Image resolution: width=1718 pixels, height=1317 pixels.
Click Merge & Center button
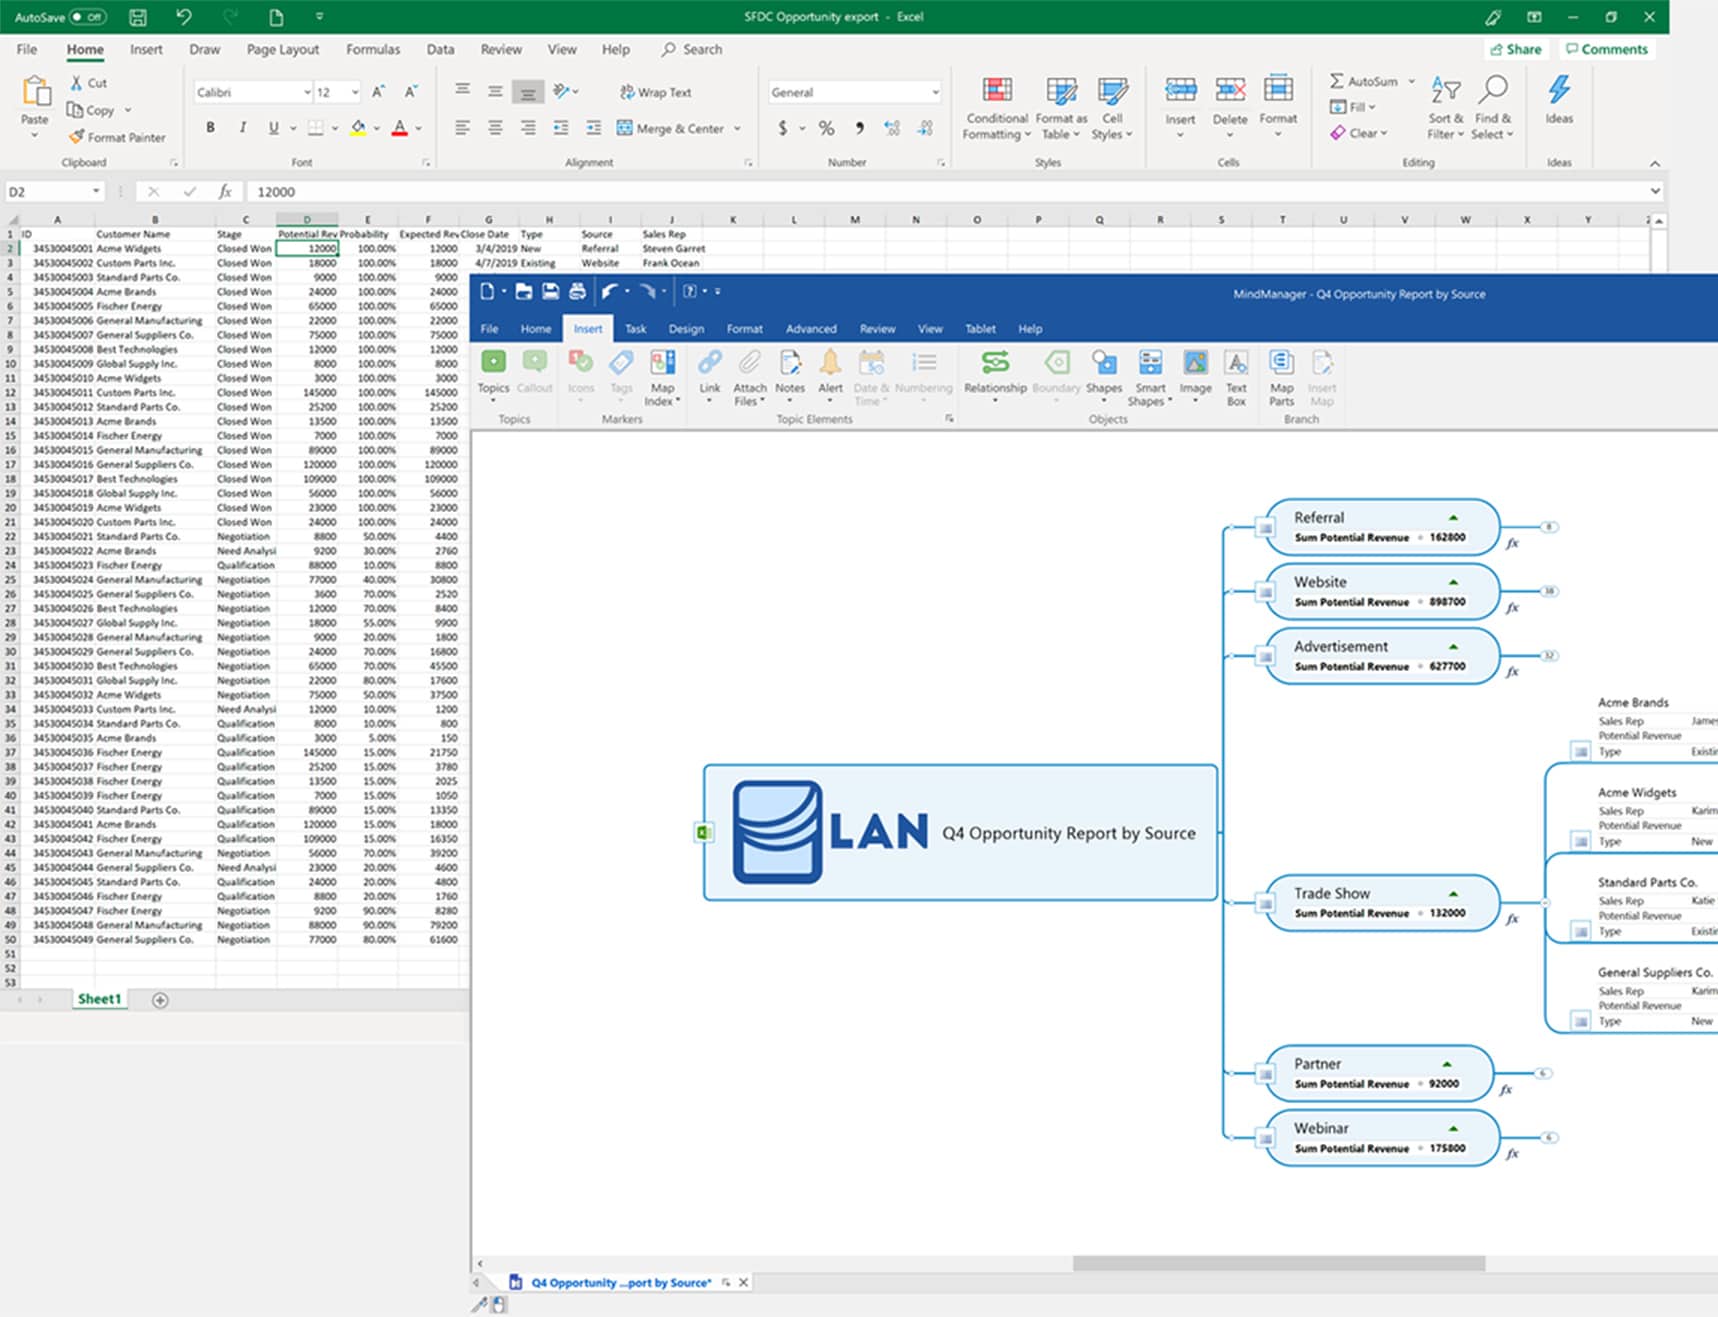[x=671, y=128]
